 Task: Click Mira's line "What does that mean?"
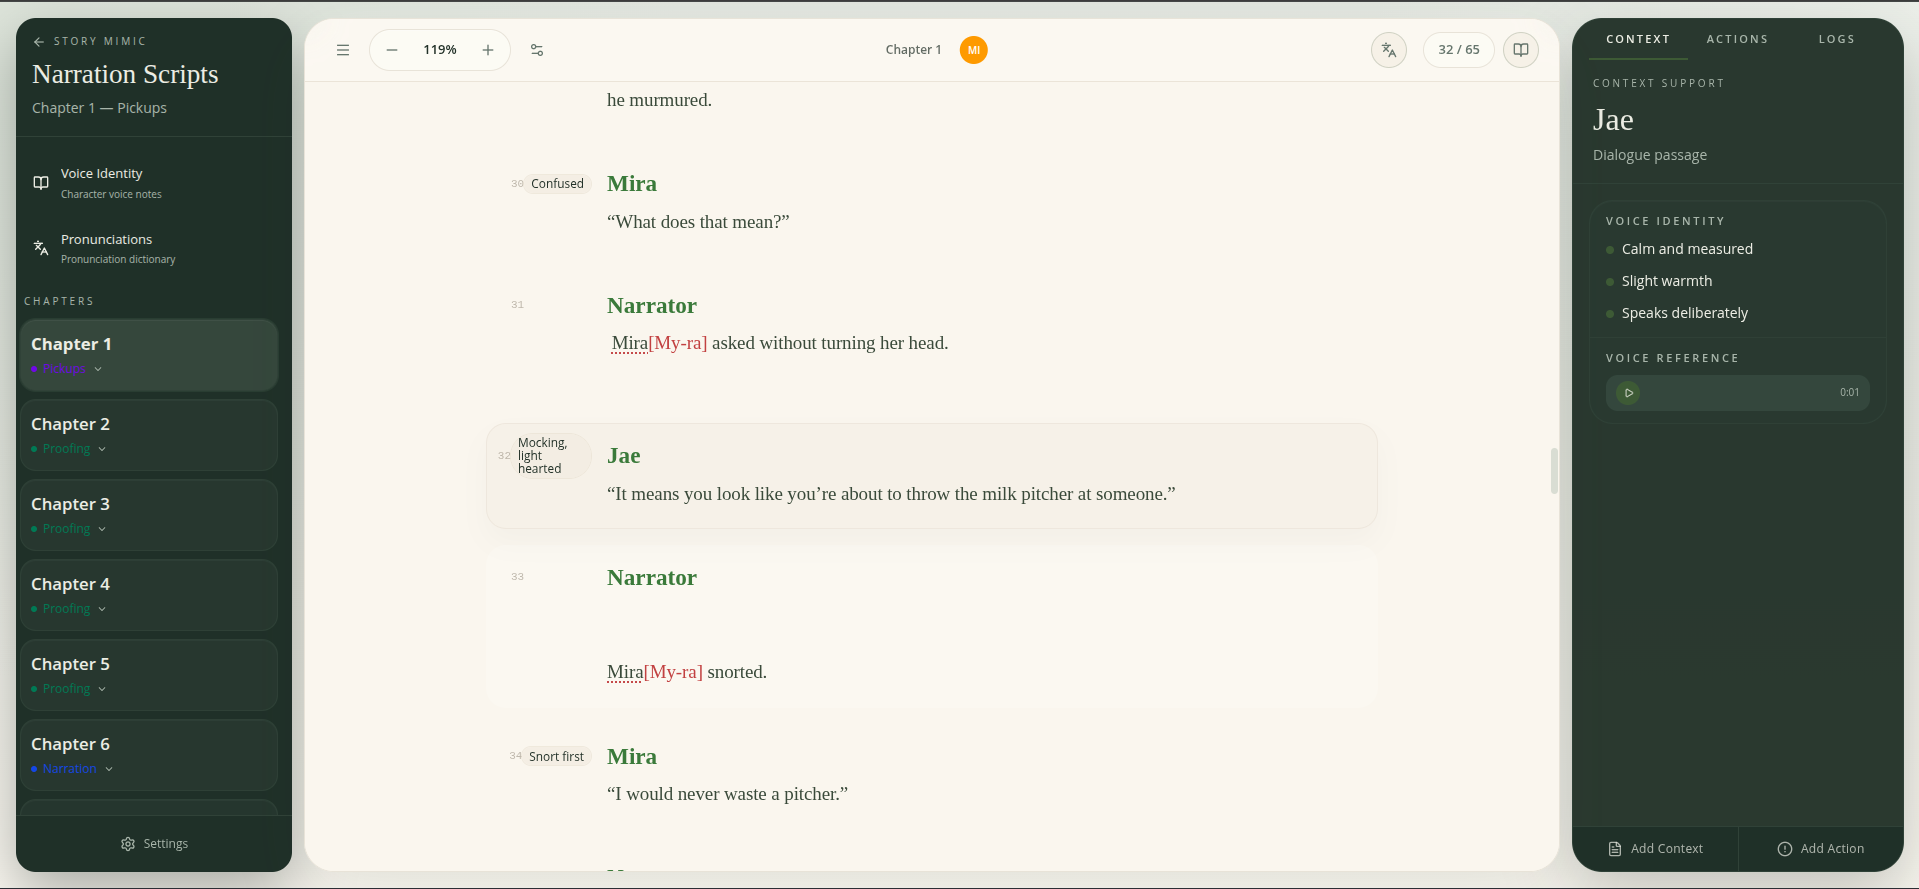tap(698, 222)
